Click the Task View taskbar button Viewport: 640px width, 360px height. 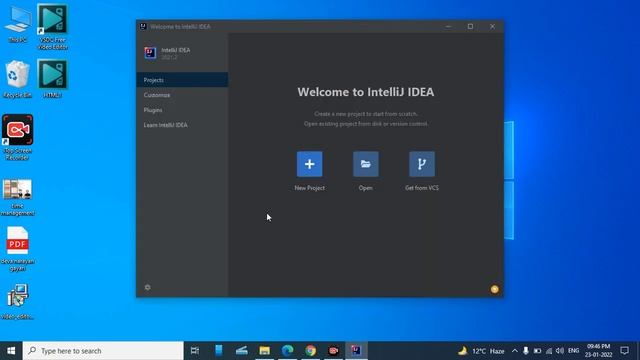coord(195,351)
